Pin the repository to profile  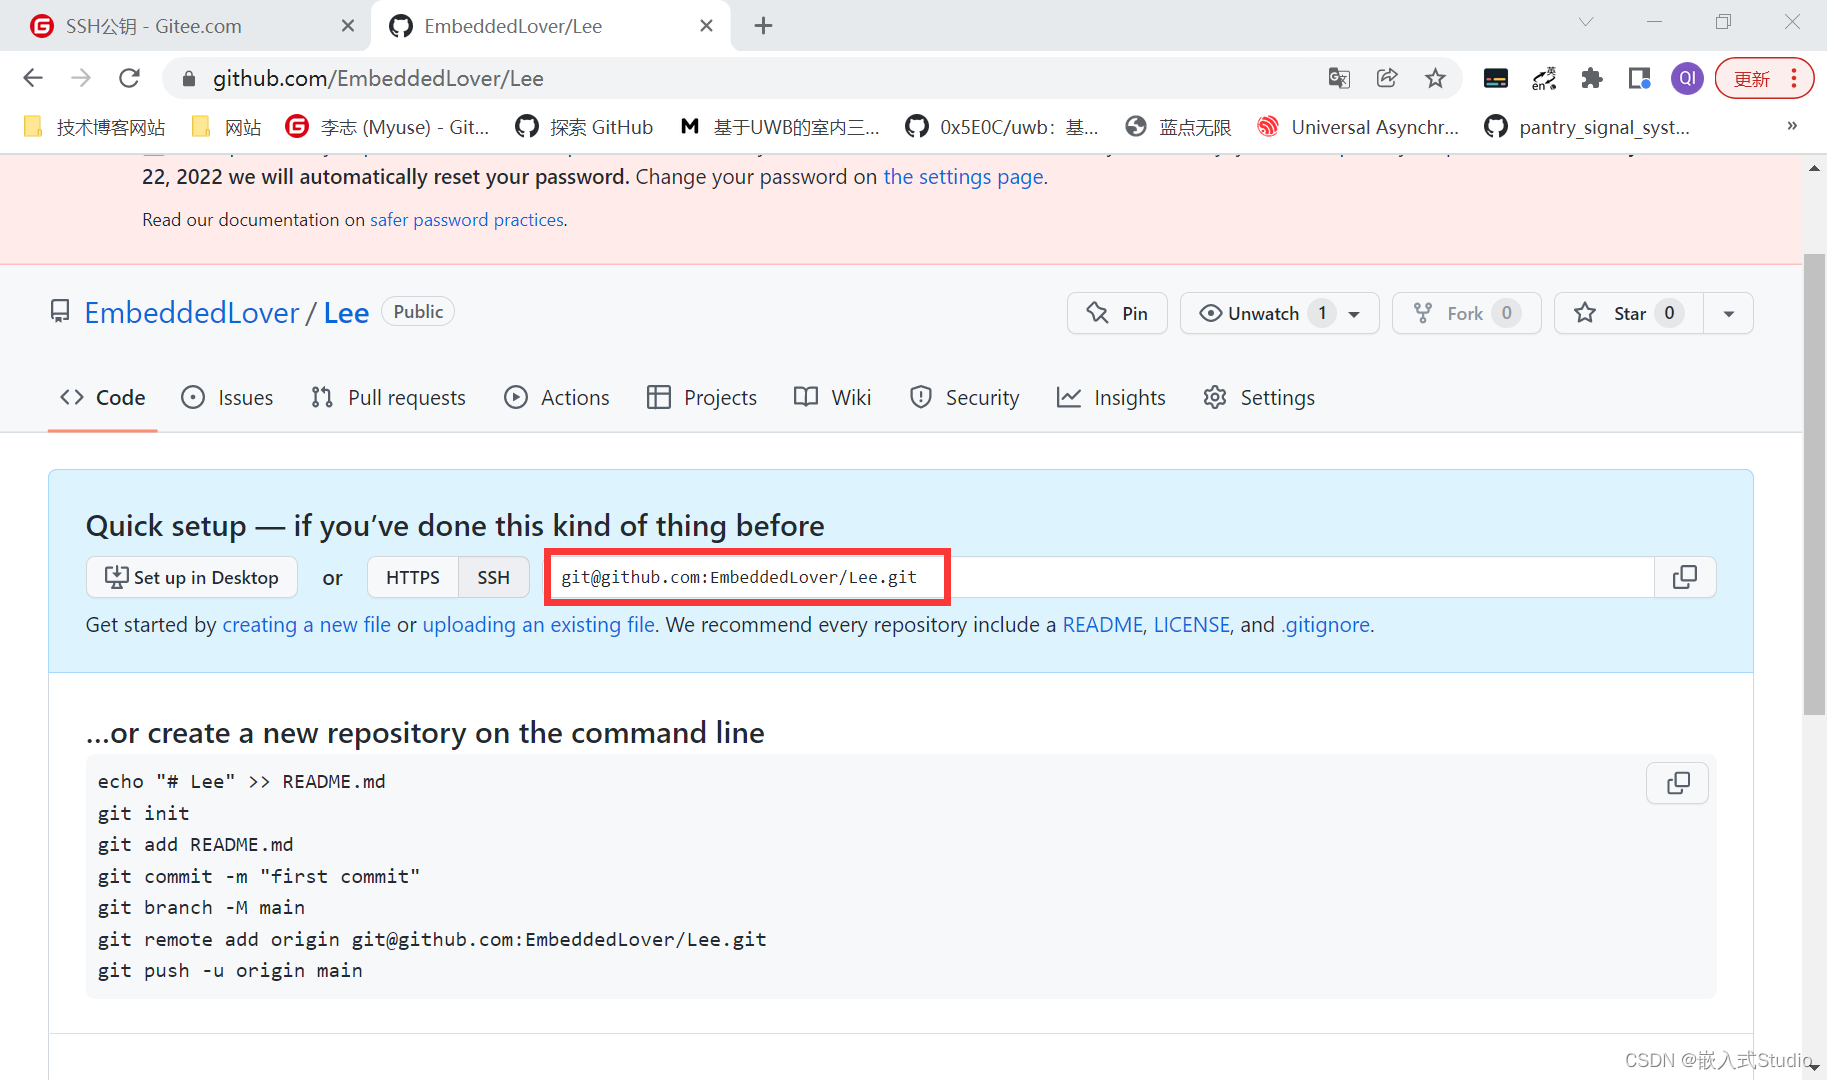click(x=1117, y=313)
